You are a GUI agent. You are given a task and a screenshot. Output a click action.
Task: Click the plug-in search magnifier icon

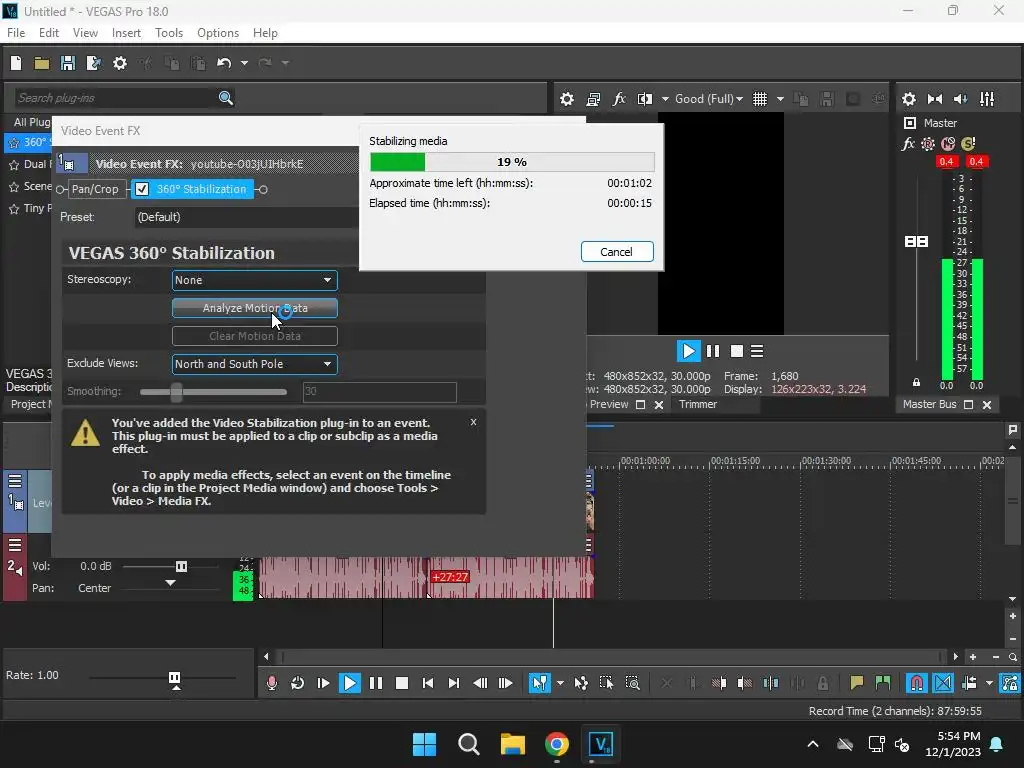pos(225,98)
